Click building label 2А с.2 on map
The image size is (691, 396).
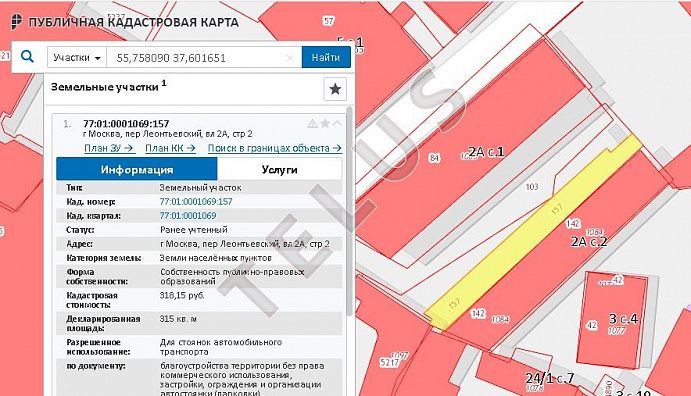click(x=589, y=241)
